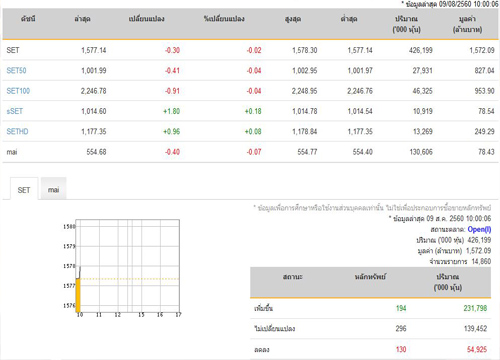Click advancing volume 231,798

tap(475, 308)
